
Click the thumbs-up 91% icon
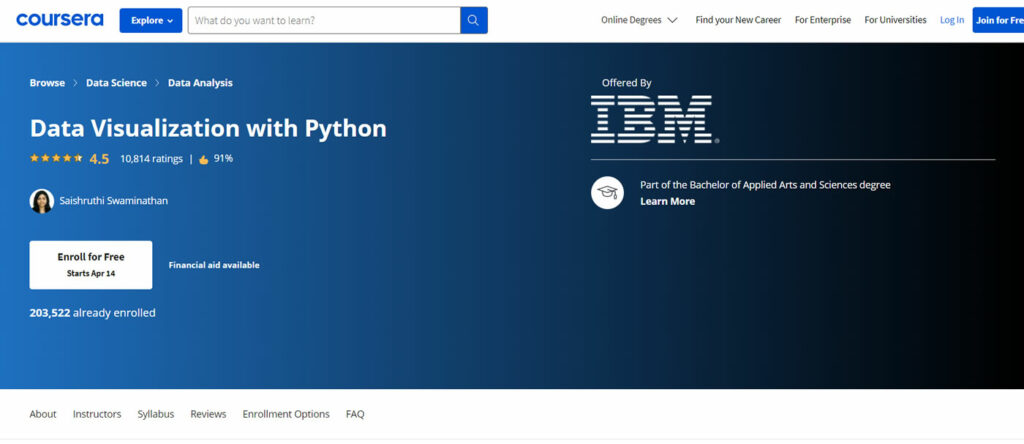point(203,158)
